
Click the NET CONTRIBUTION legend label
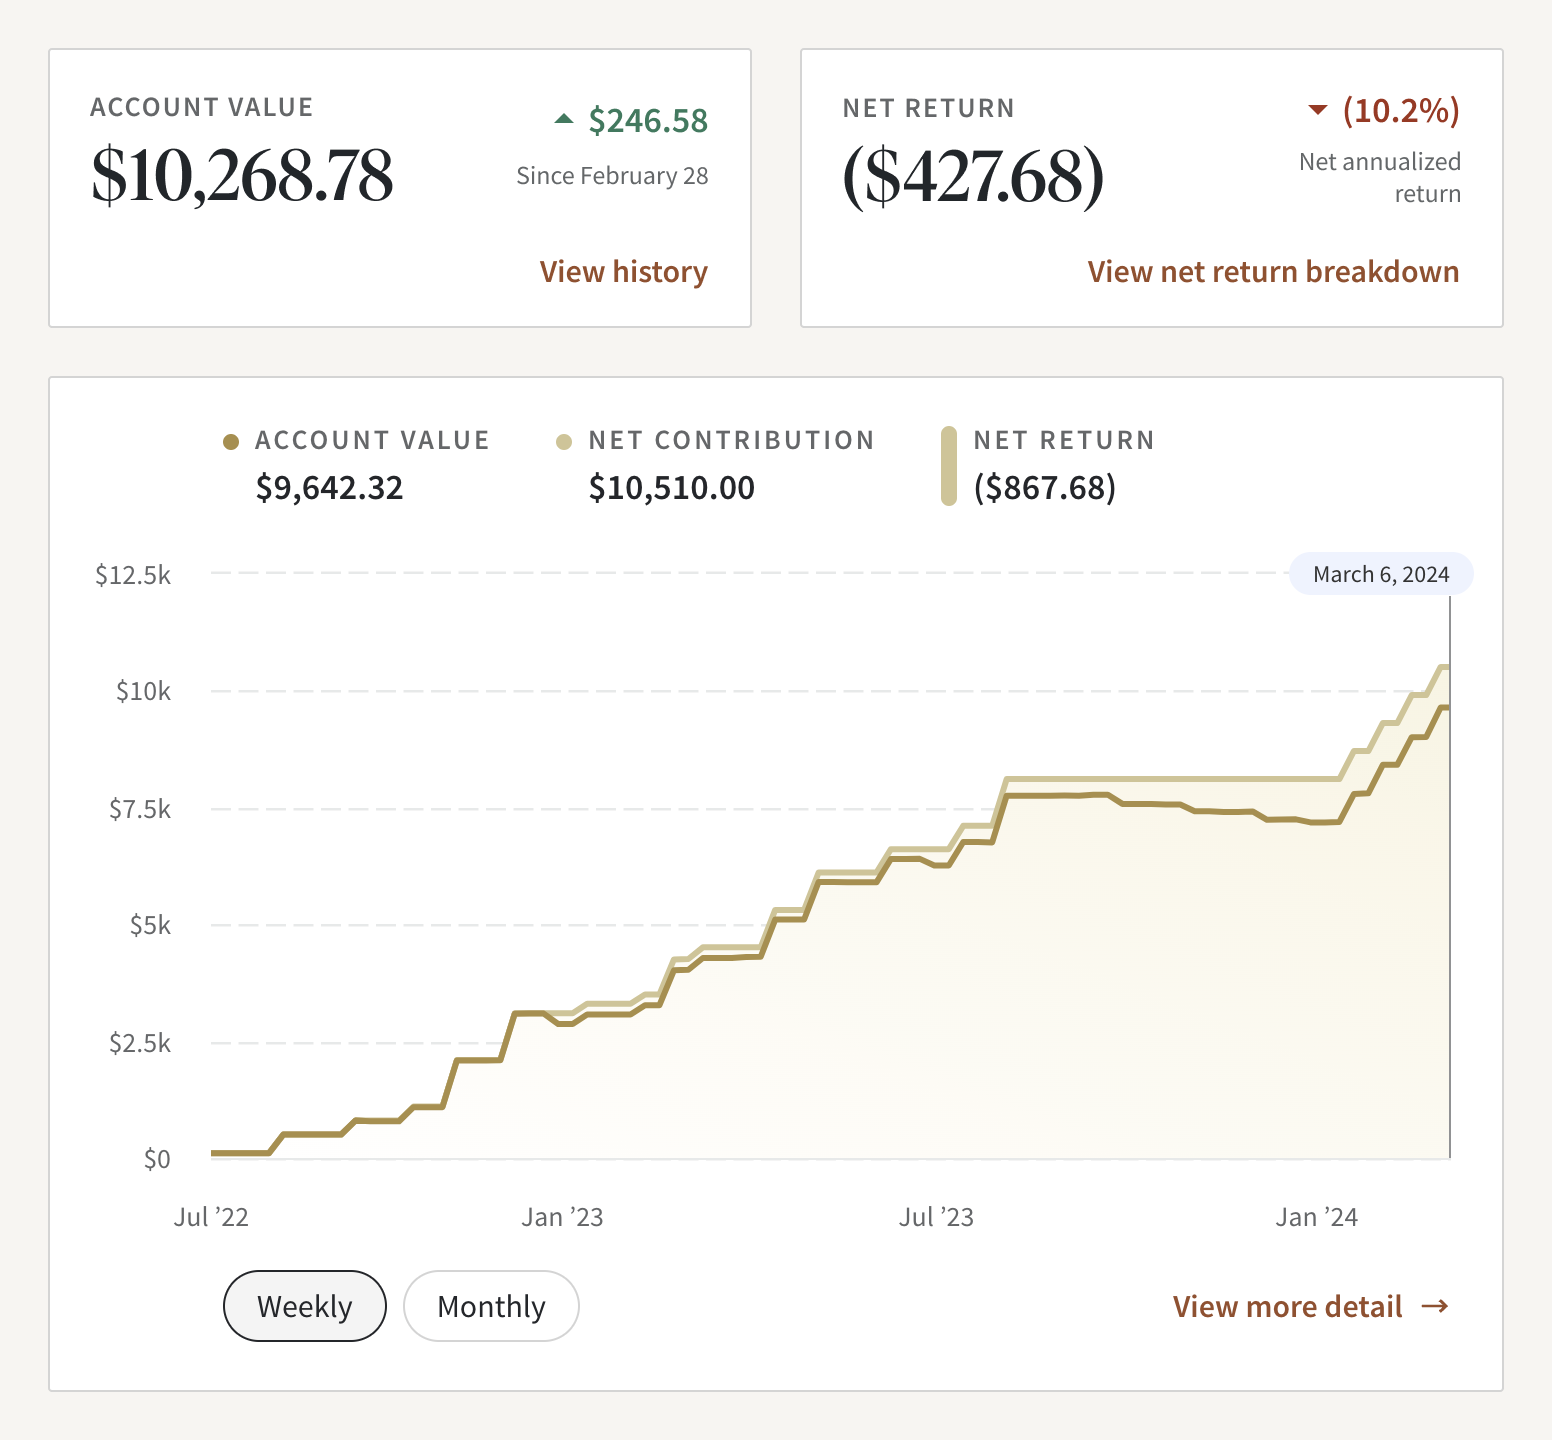[x=731, y=441]
